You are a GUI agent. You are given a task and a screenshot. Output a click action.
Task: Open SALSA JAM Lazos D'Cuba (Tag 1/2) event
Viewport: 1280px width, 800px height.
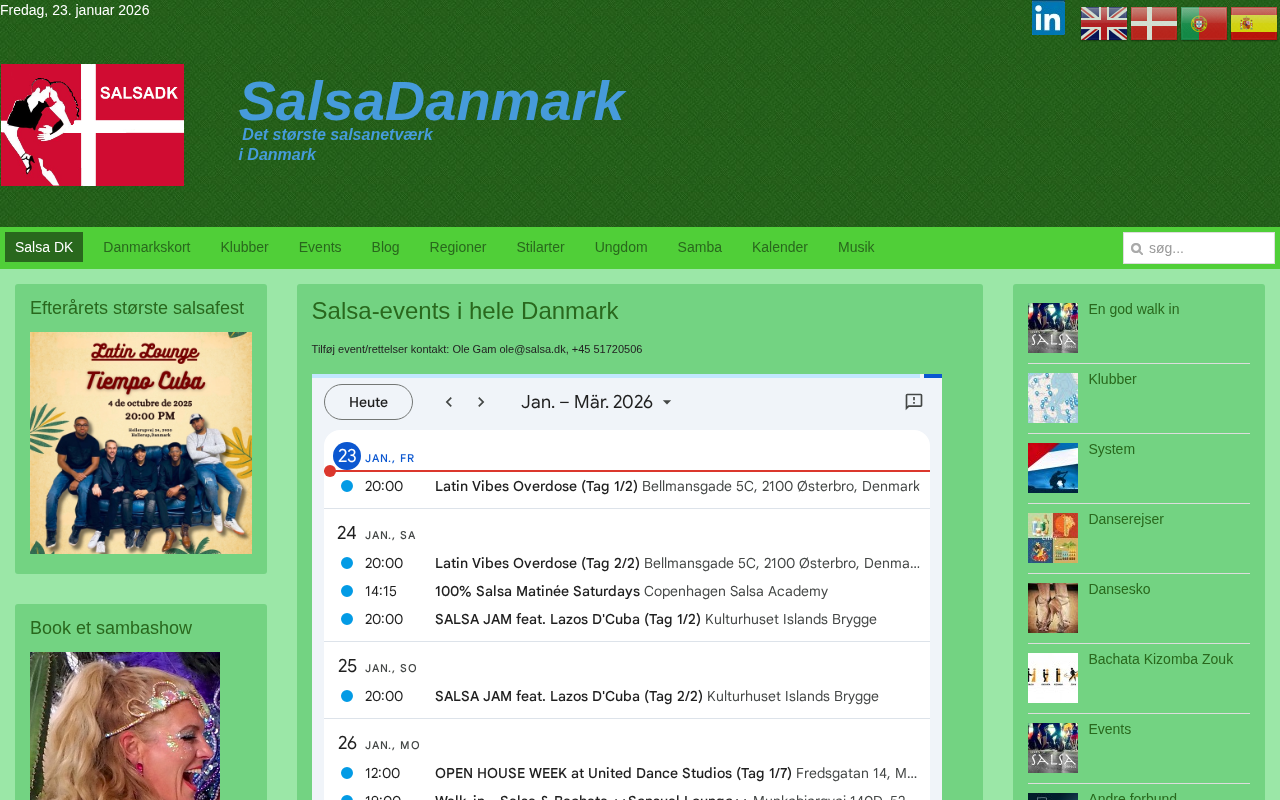pos(627,619)
